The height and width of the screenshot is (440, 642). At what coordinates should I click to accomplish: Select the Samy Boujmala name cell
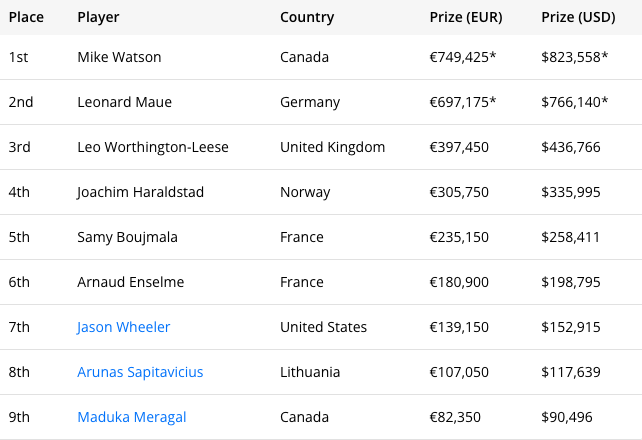(x=130, y=237)
